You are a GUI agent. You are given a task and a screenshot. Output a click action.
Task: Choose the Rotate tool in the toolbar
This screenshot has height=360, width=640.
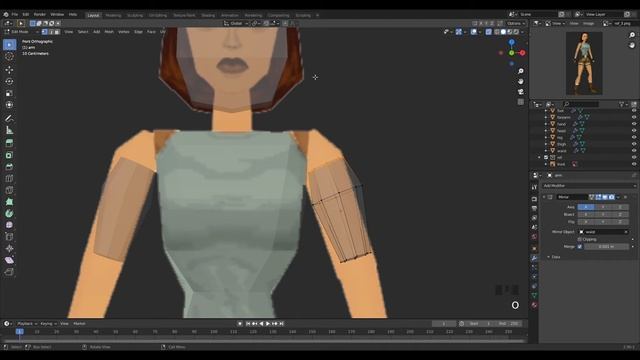[9, 81]
